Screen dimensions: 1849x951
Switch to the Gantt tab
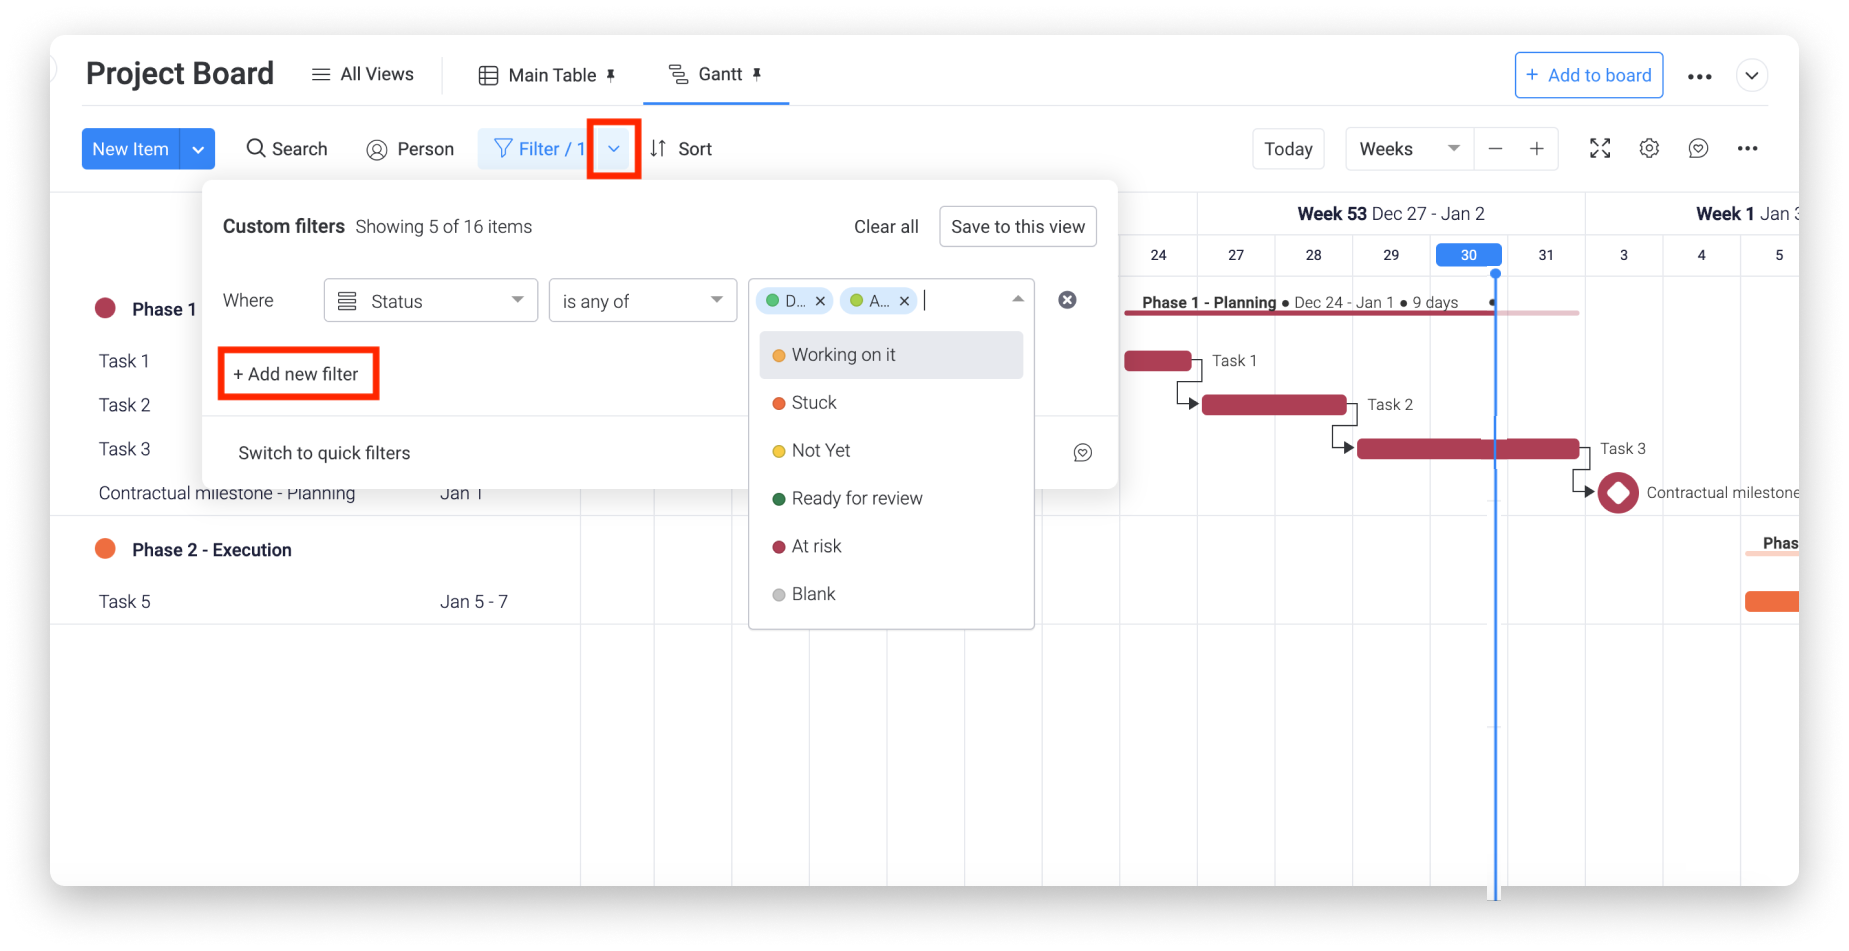[x=715, y=75]
